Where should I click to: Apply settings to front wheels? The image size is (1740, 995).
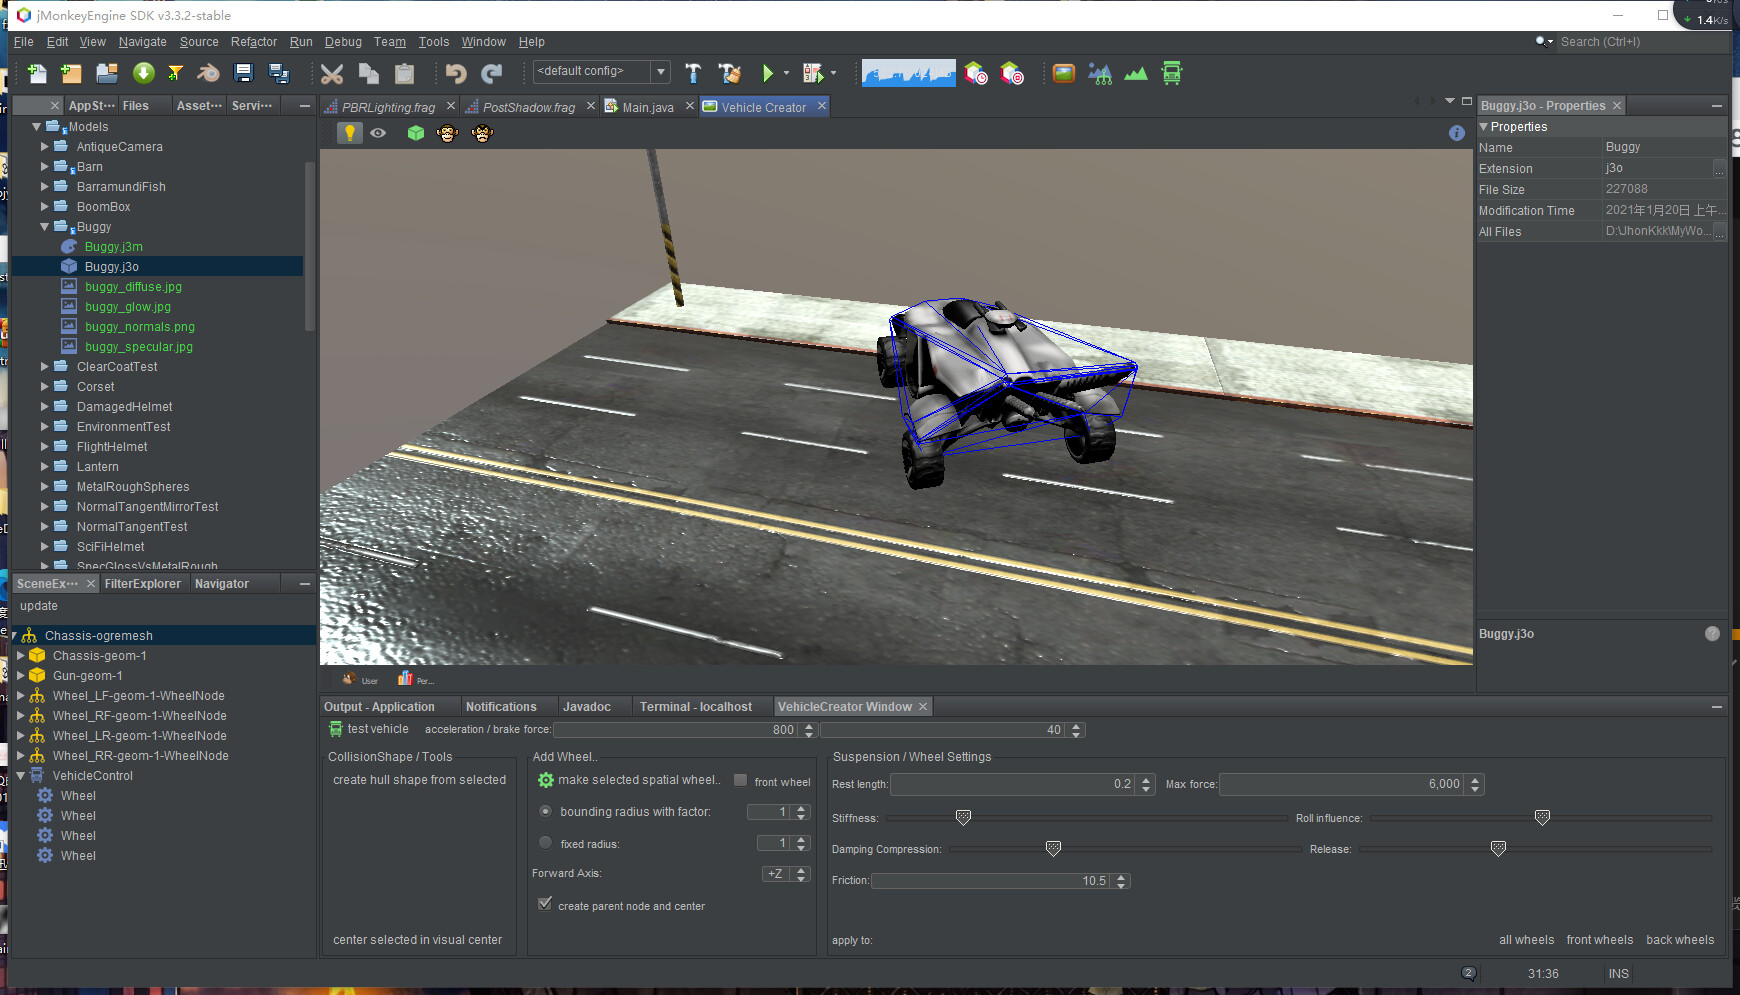pos(1599,940)
